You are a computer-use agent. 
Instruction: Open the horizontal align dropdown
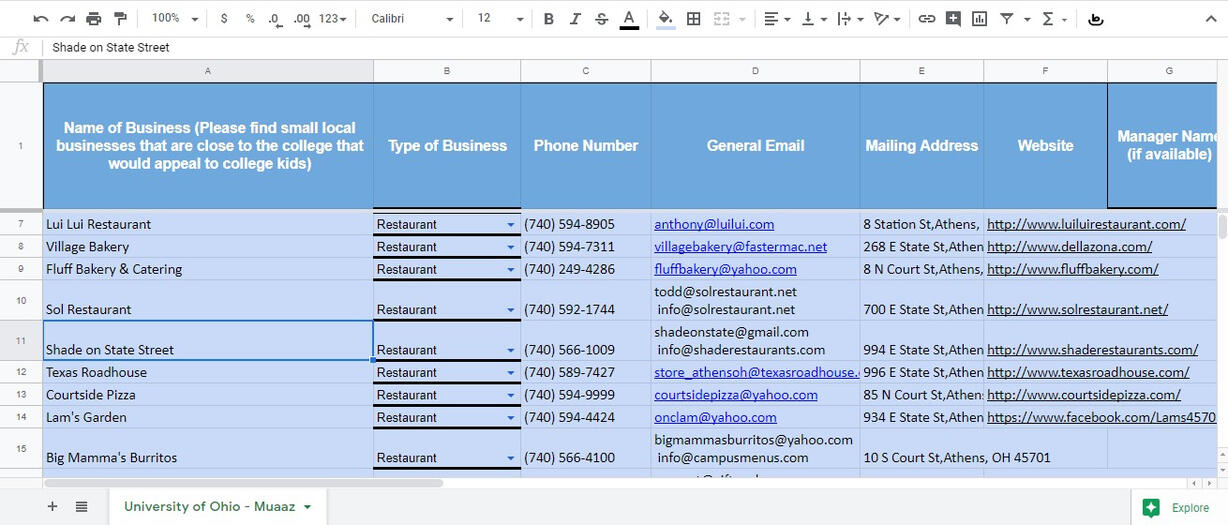click(777, 18)
